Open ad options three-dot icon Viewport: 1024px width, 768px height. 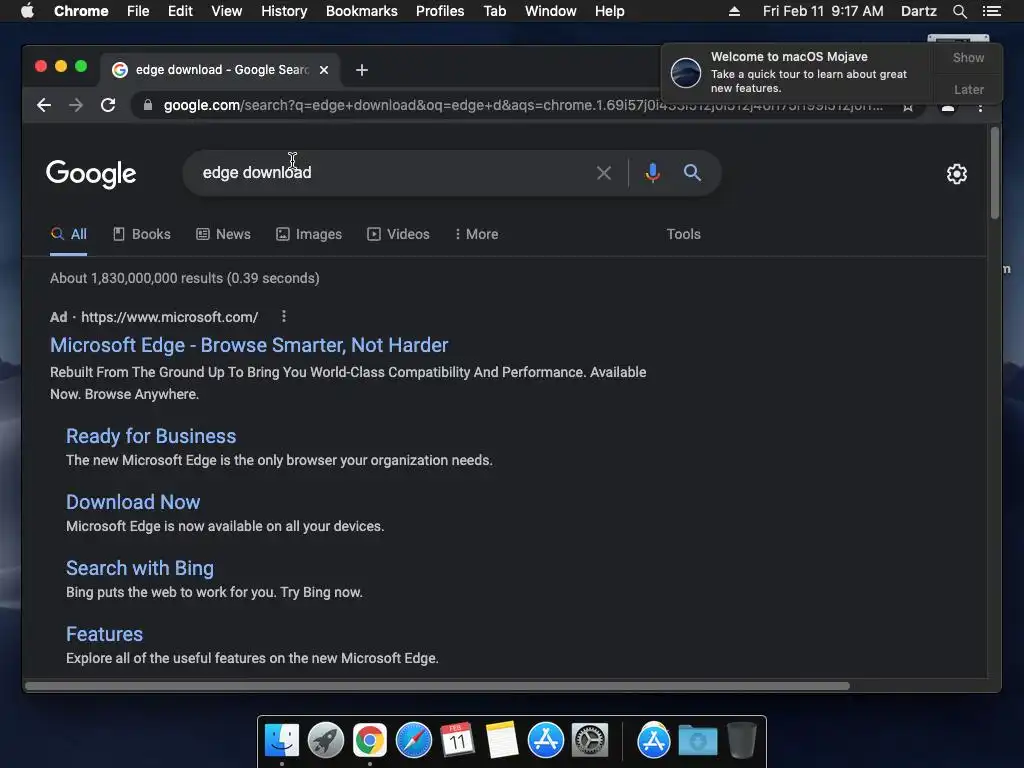(x=283, y=317)
